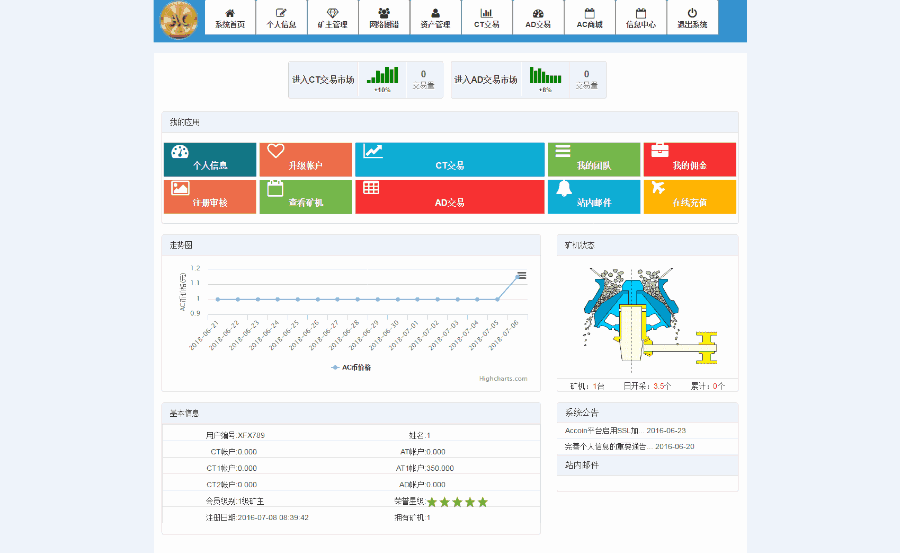Open the 注册审核 picture tile
This screenshot has height=553, width=900.
[209, 197]
